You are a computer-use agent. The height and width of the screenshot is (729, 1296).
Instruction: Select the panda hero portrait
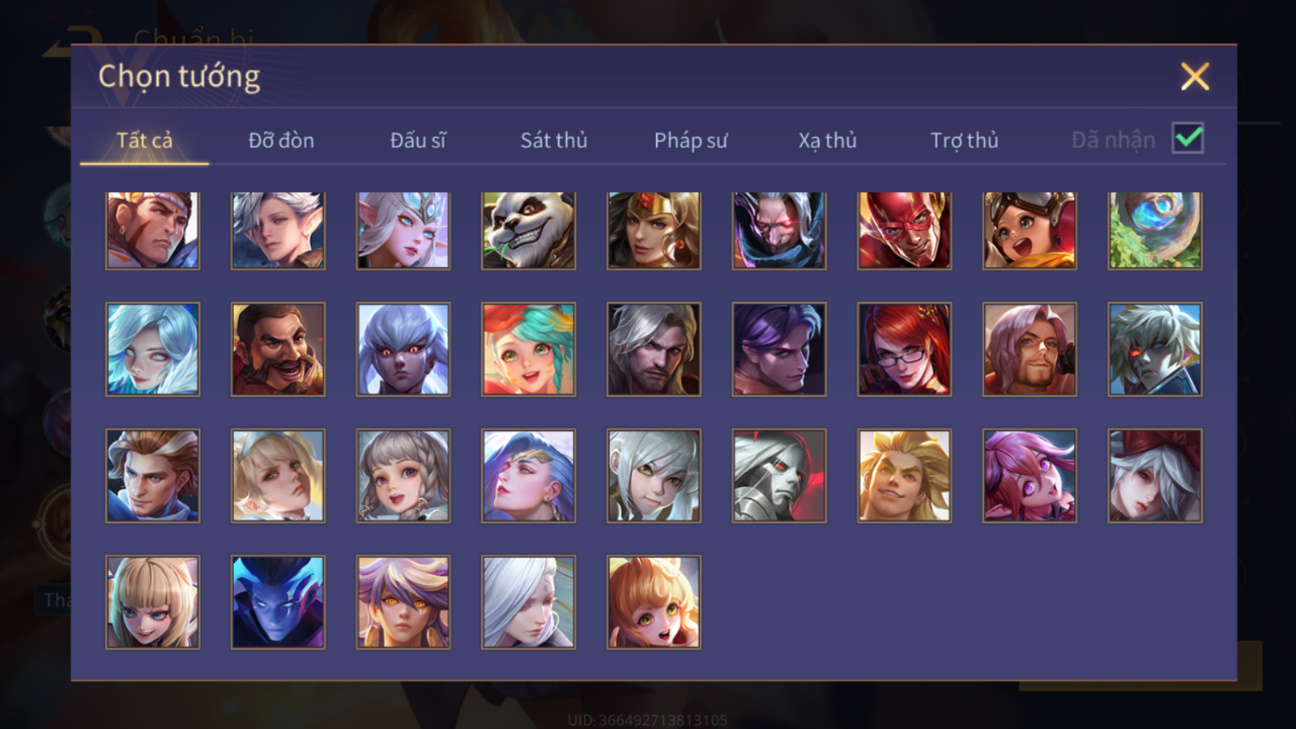[528, 231]
